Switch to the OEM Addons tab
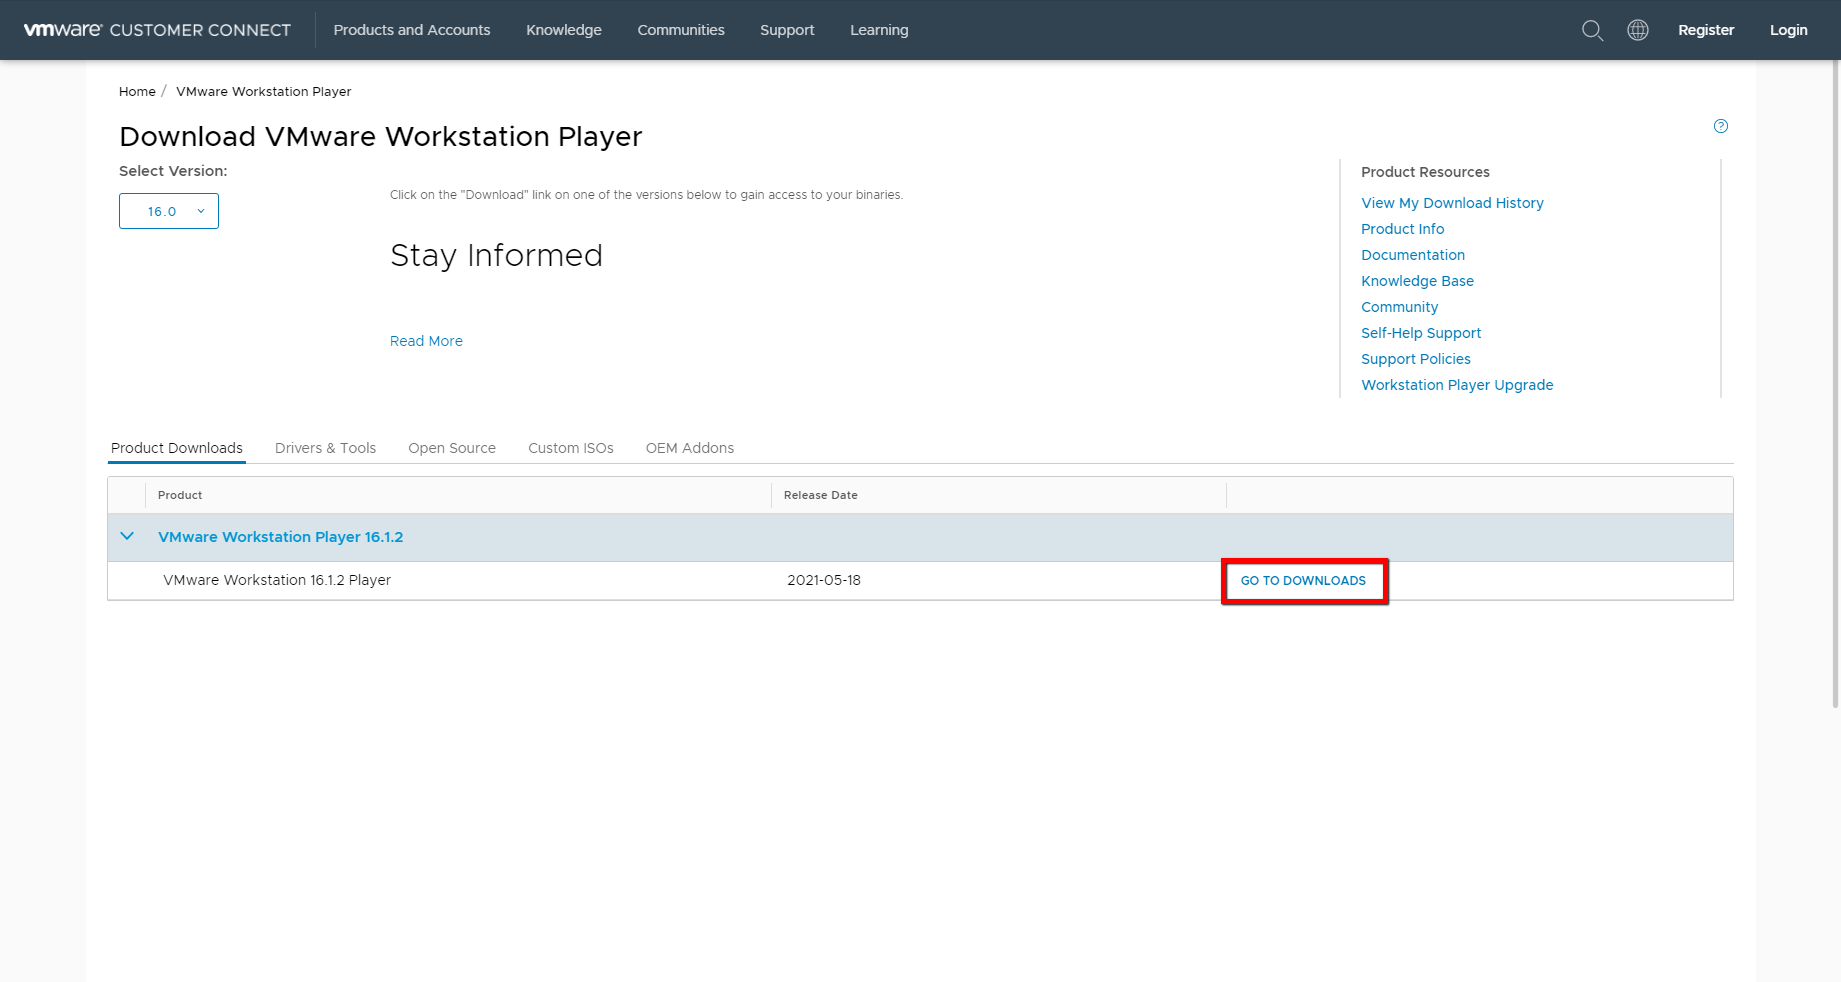 690,448
